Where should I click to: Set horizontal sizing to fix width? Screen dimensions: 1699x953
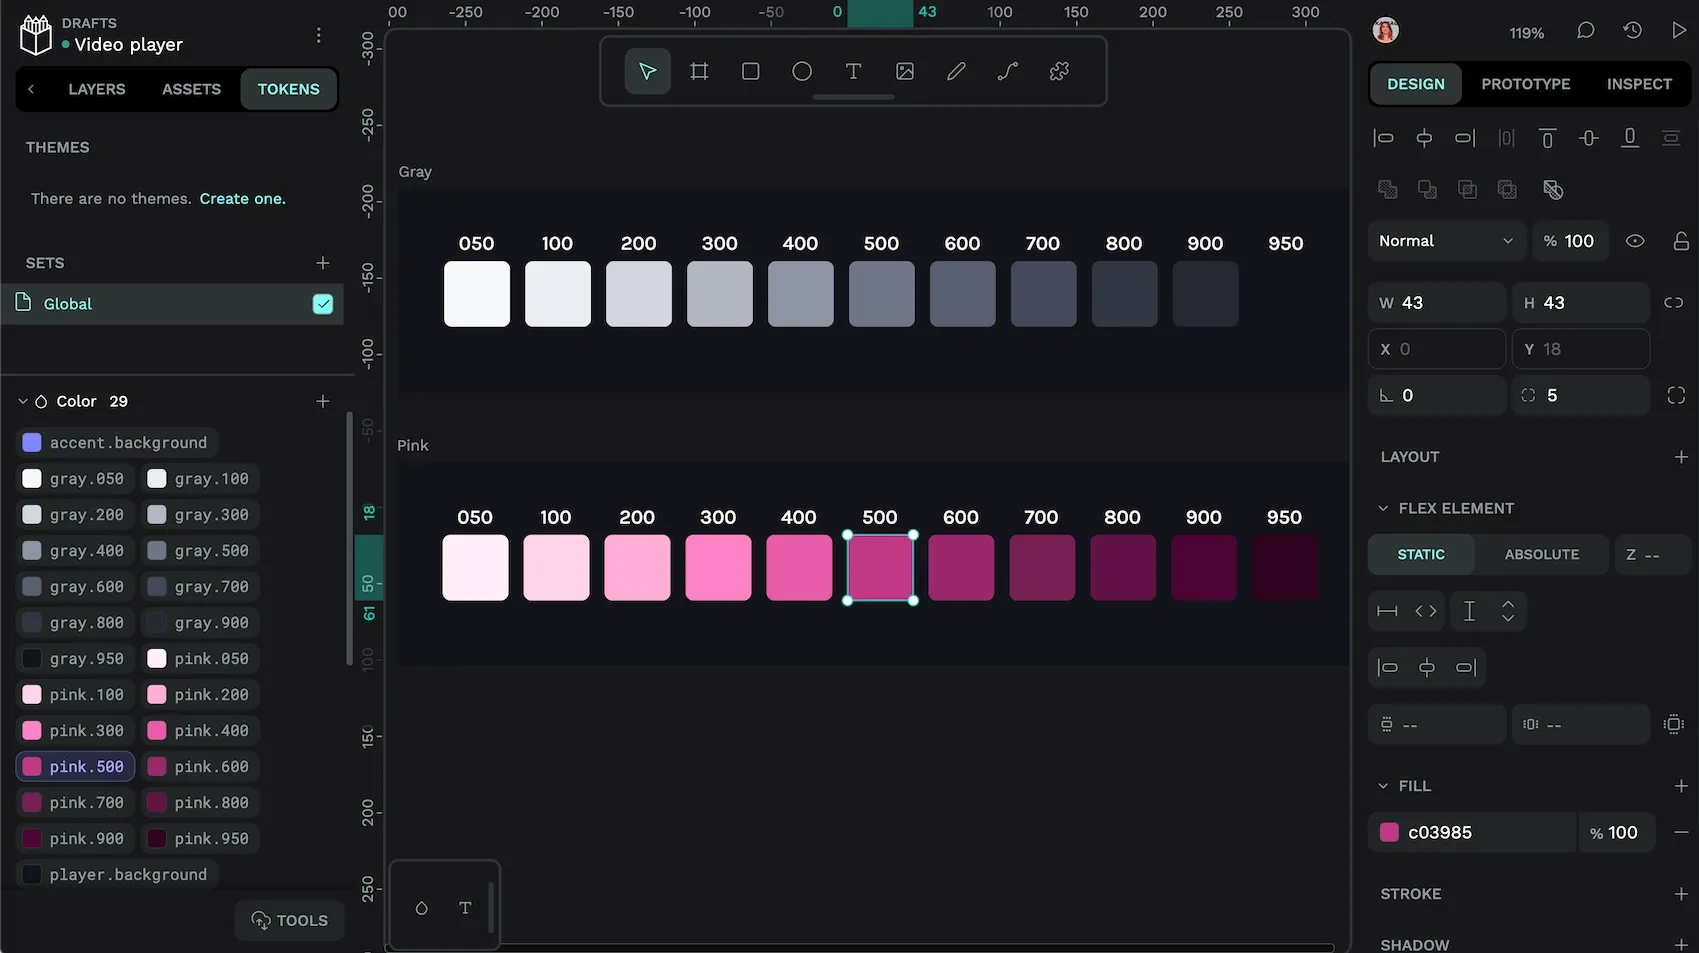[x=1387, y=611]
